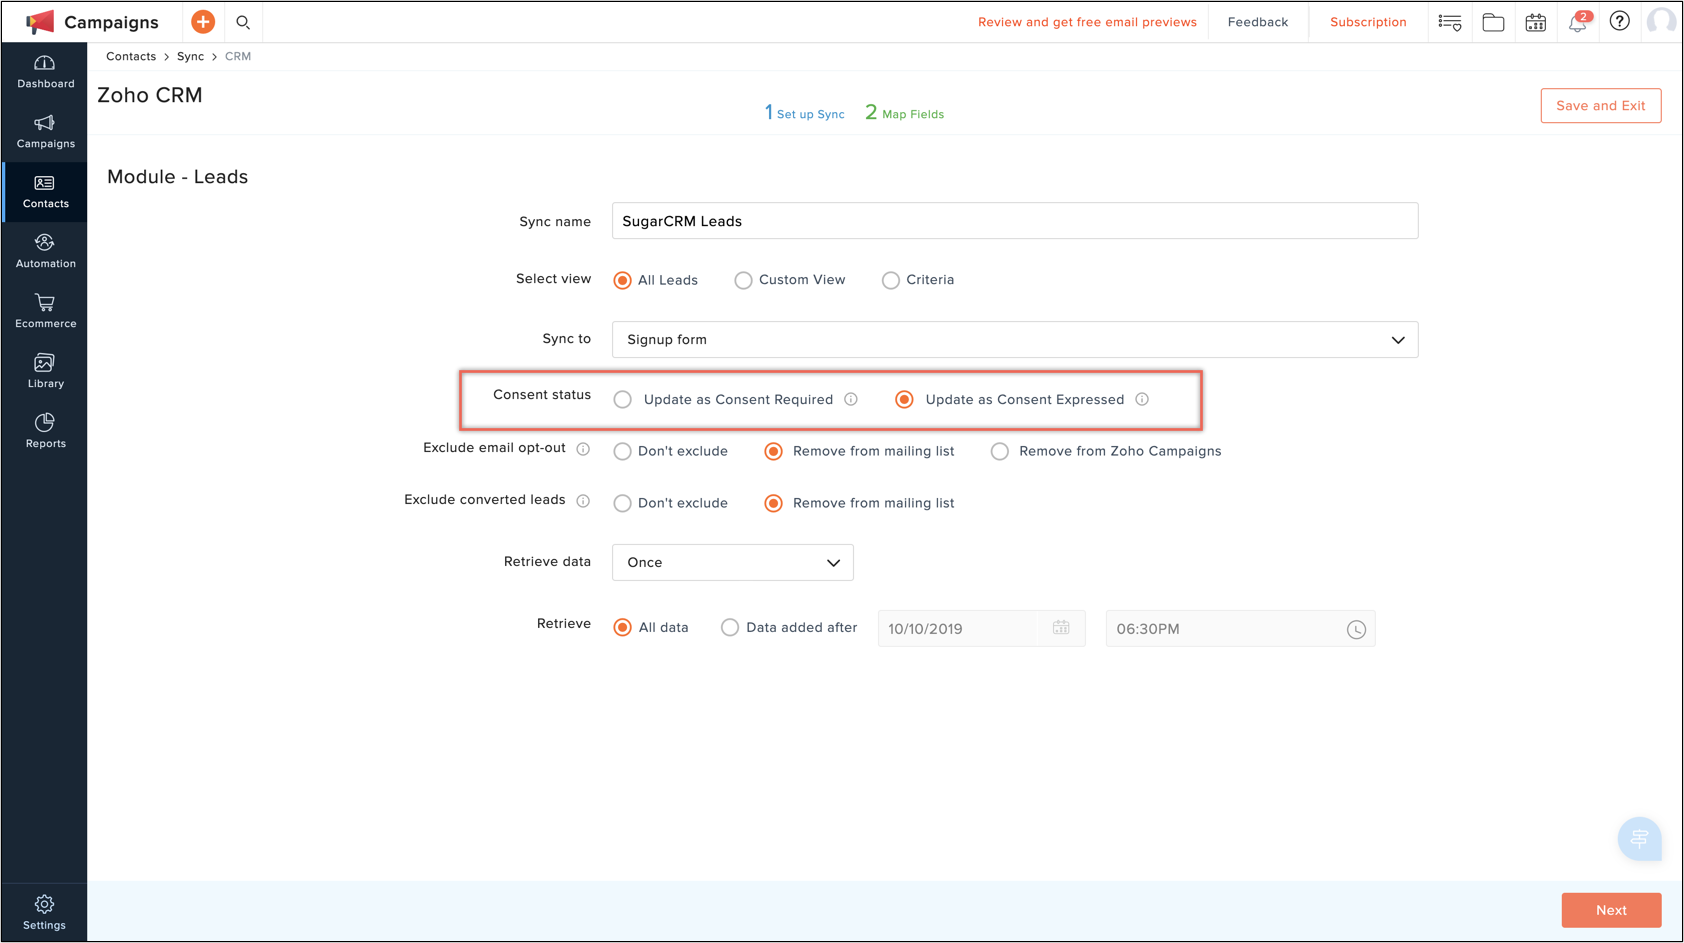The height and width of the screenshot is (943, 1684).
Task: Open the Dashboard section in sidebar
Action: pos(45,72)
